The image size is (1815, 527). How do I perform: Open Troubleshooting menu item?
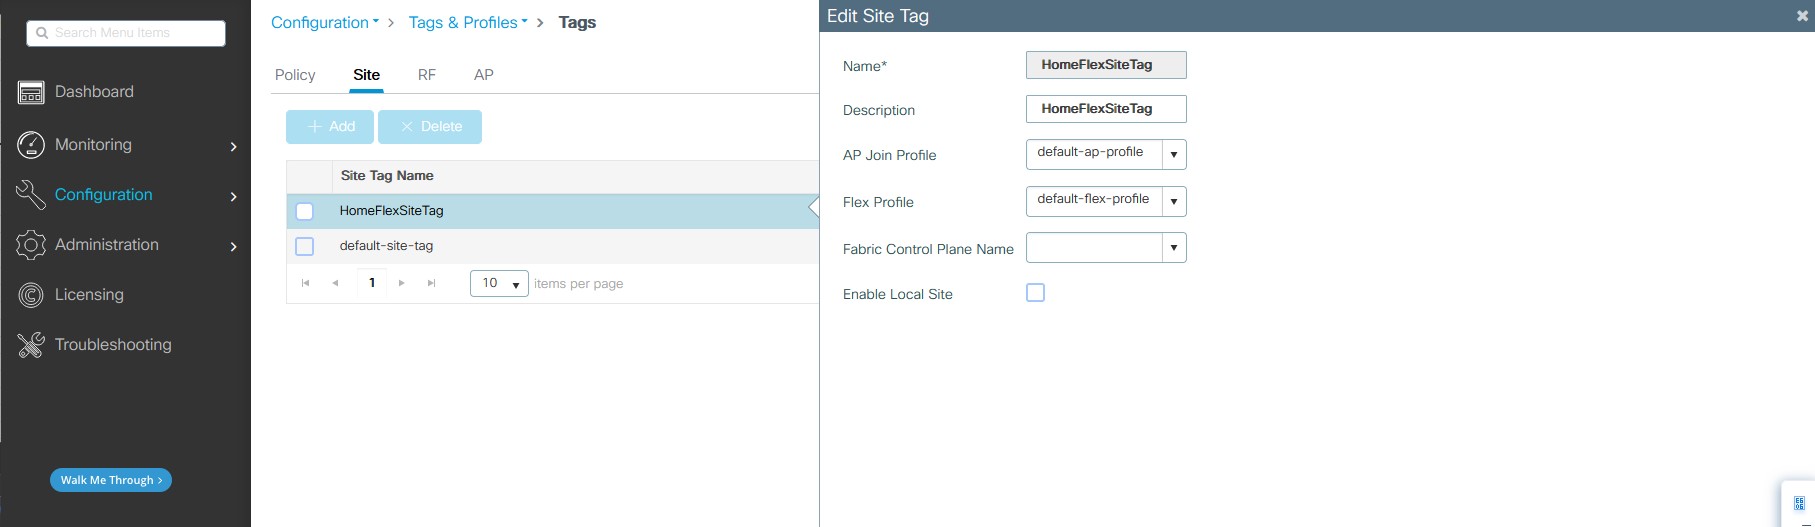click(x=113, y=345)
